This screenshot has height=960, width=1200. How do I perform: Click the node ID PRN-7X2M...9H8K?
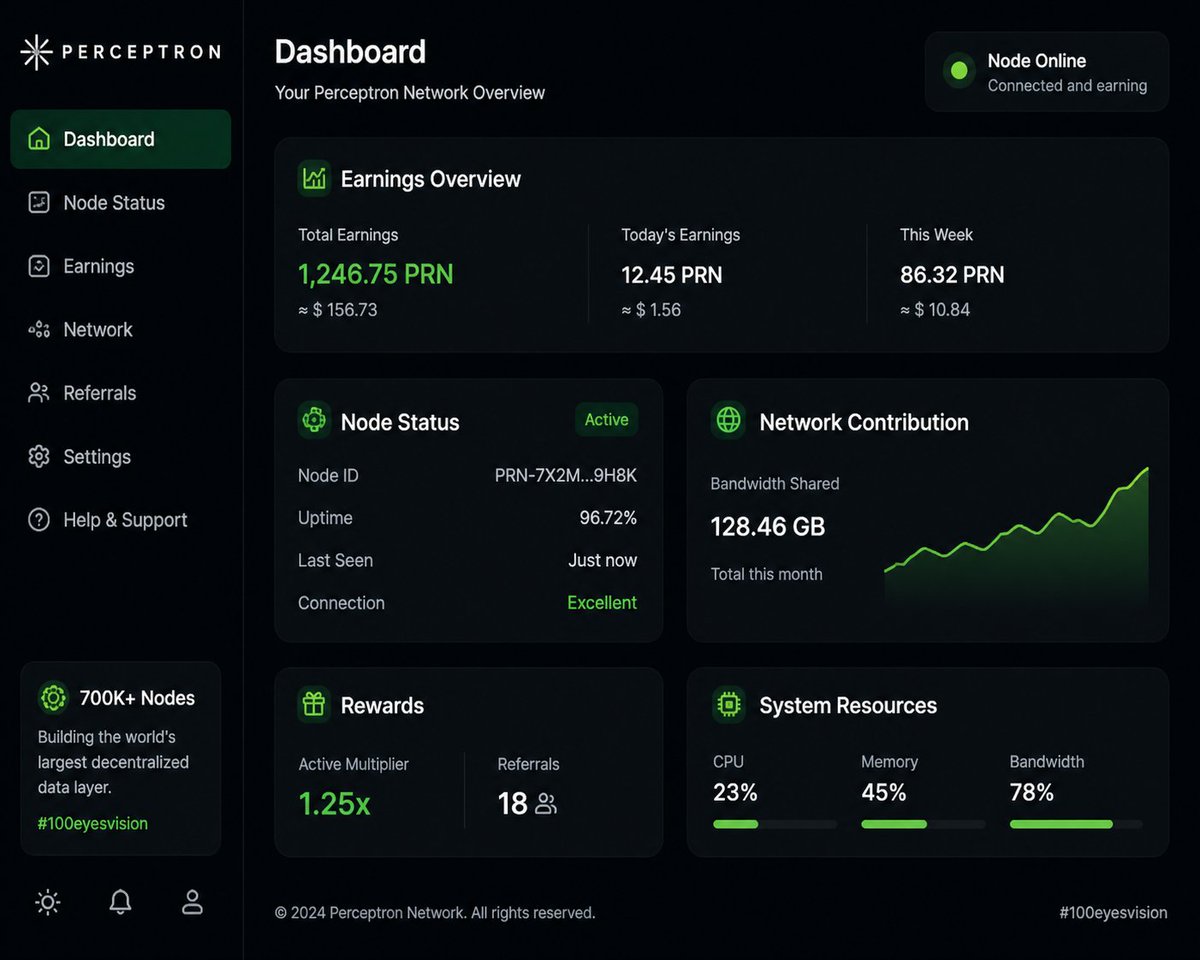tap(566, 476)
